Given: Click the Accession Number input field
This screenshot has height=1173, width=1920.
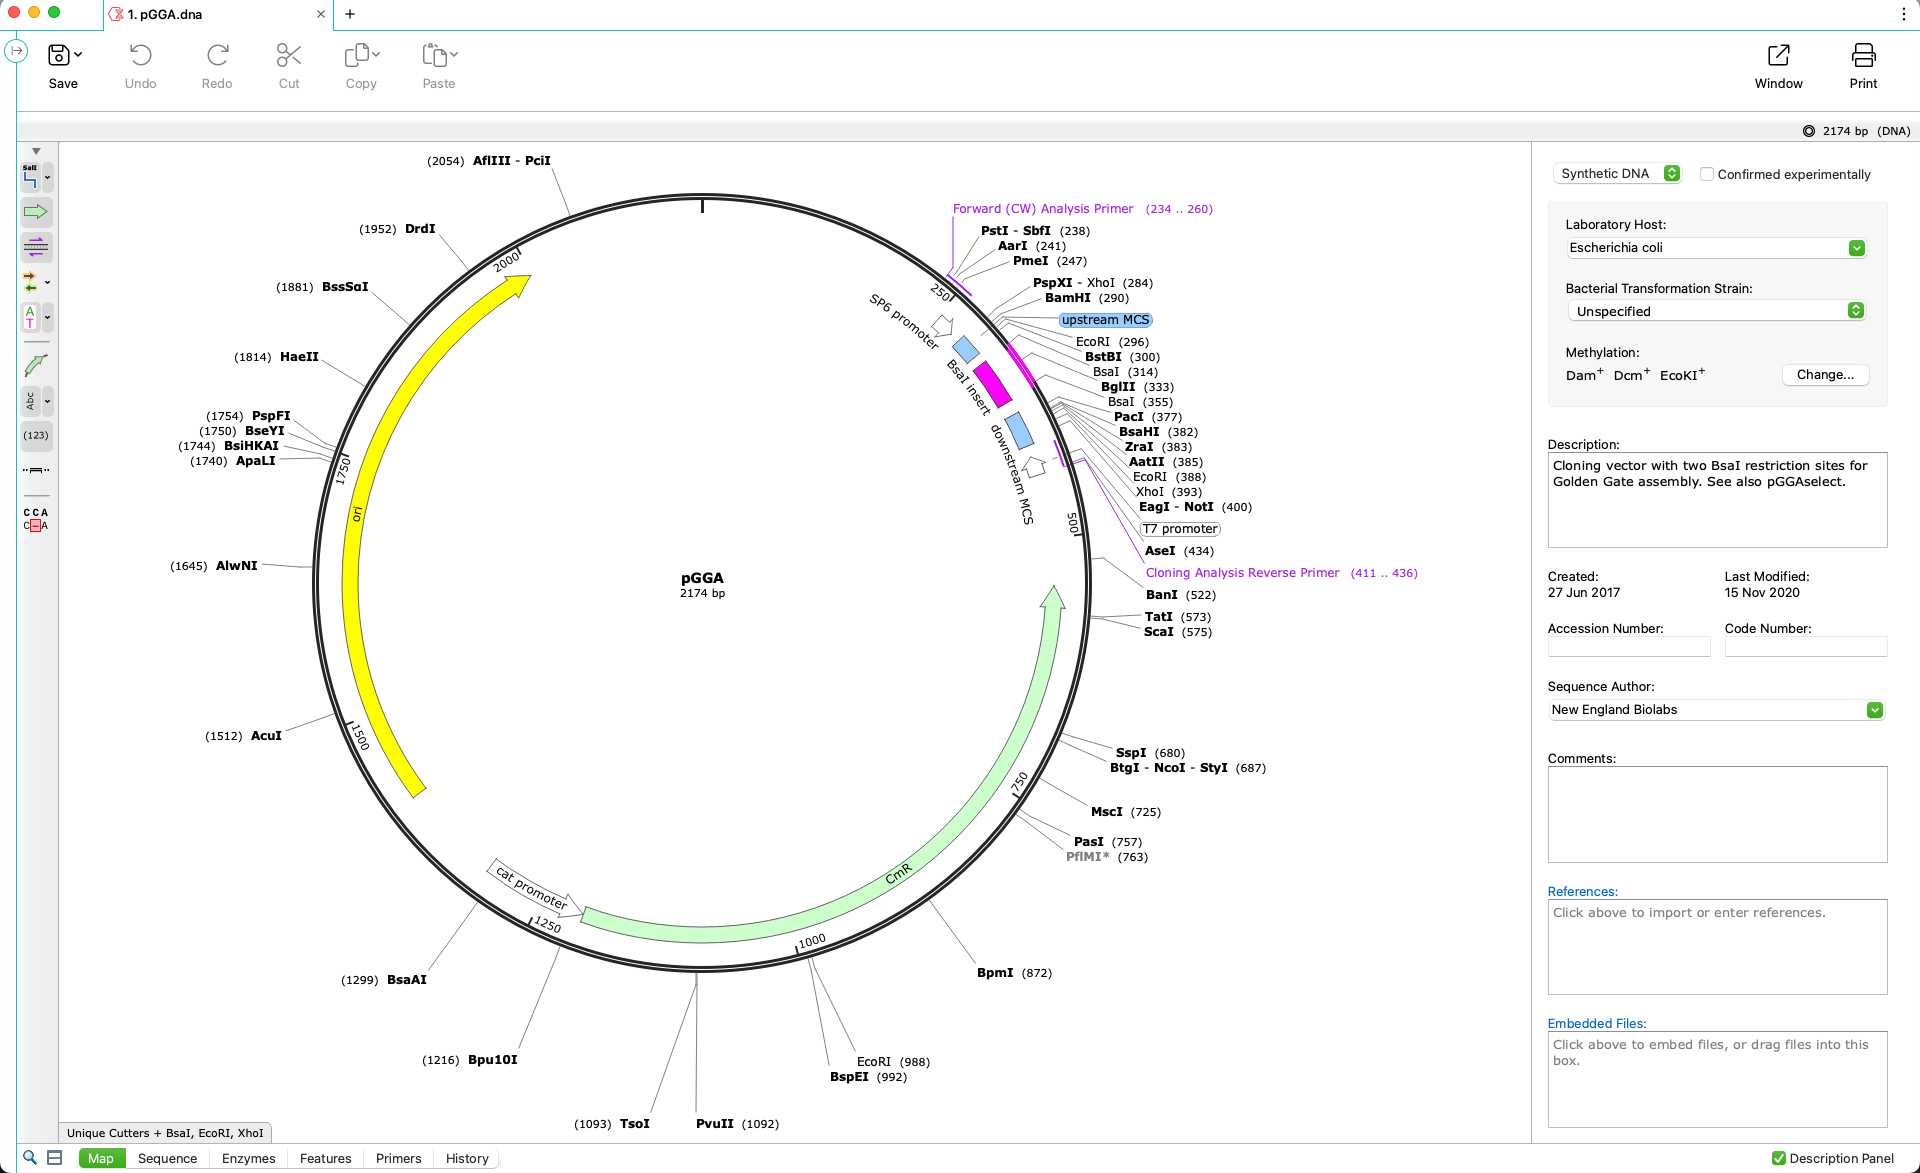Looking at the screenshot, I should (1628, 646).
